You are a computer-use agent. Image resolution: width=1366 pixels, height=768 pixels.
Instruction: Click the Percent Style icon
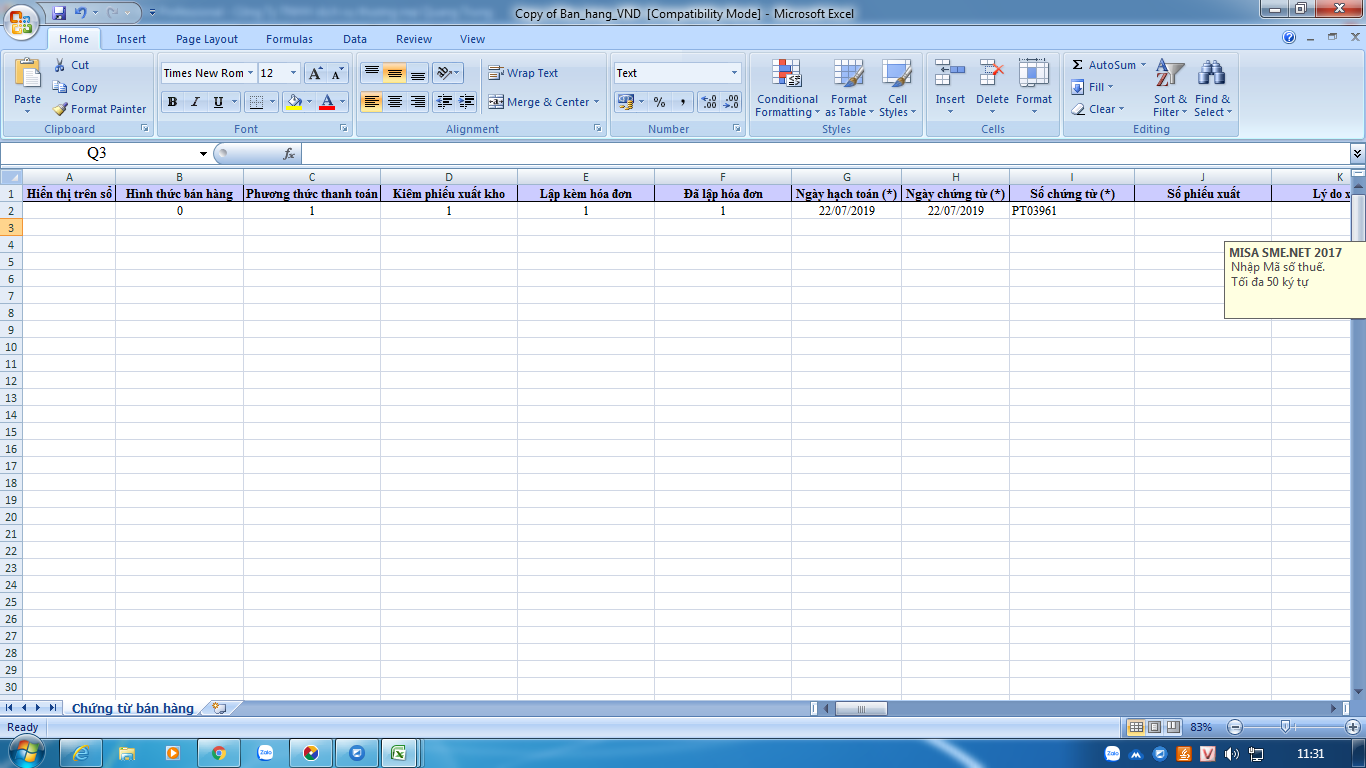point(659,102)
